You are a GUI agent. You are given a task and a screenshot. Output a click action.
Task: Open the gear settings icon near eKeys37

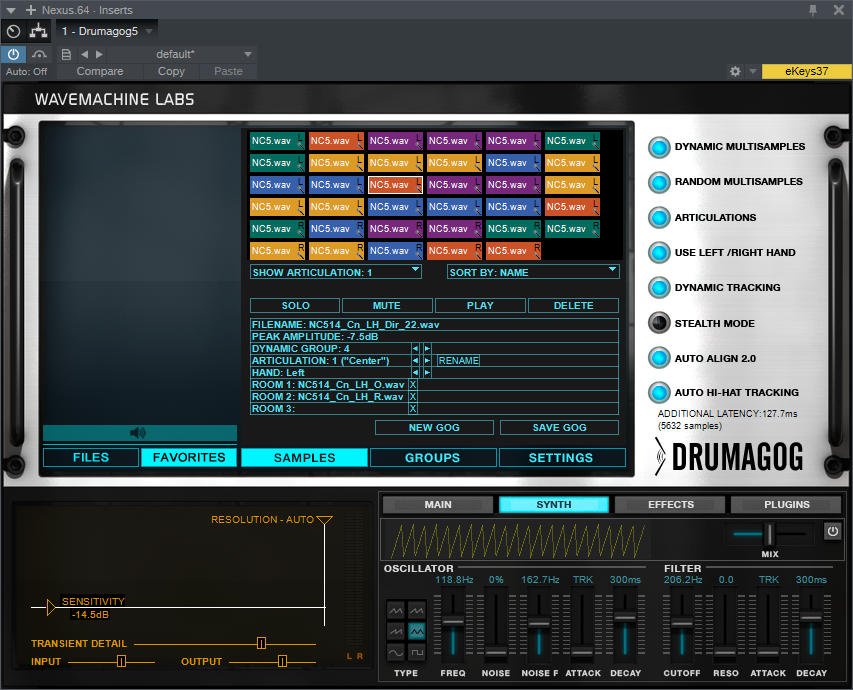pos(735,72)
